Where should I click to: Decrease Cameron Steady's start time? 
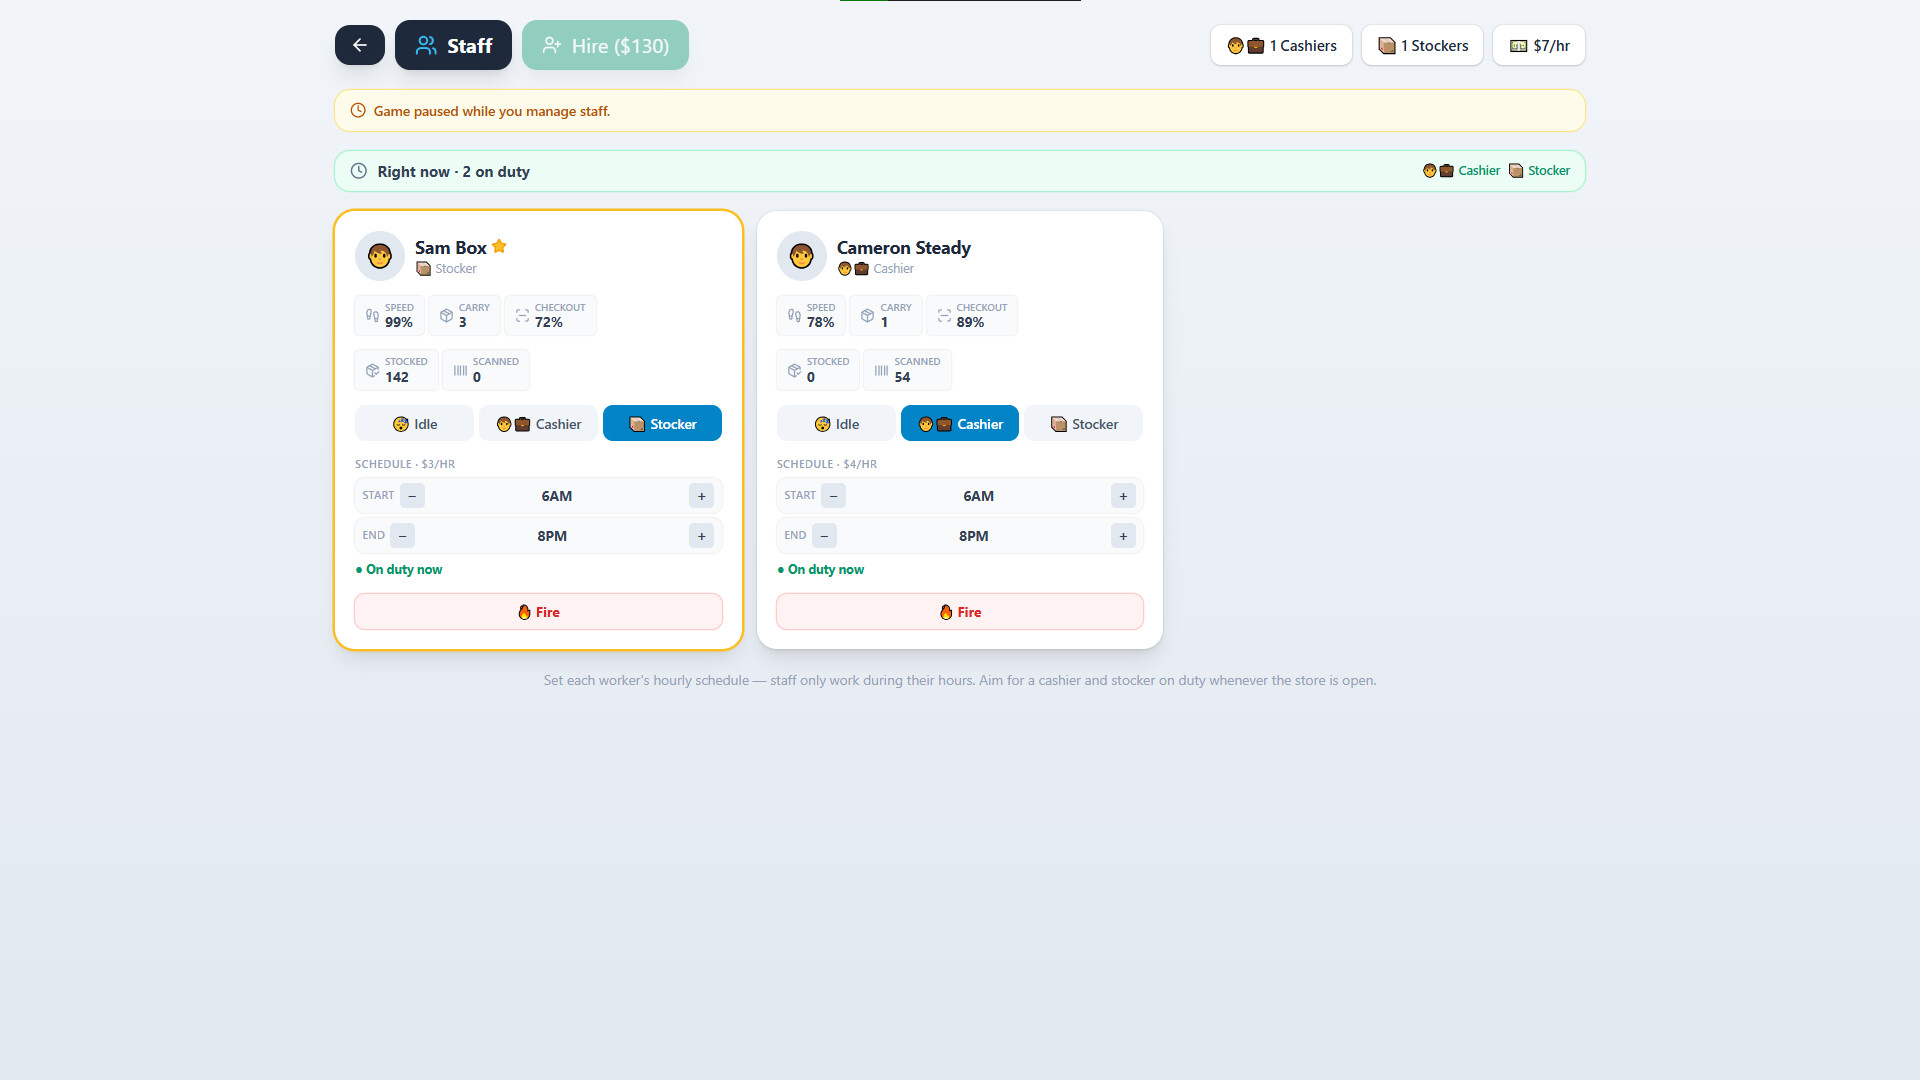pyautogui.click(x=834, y=496)
